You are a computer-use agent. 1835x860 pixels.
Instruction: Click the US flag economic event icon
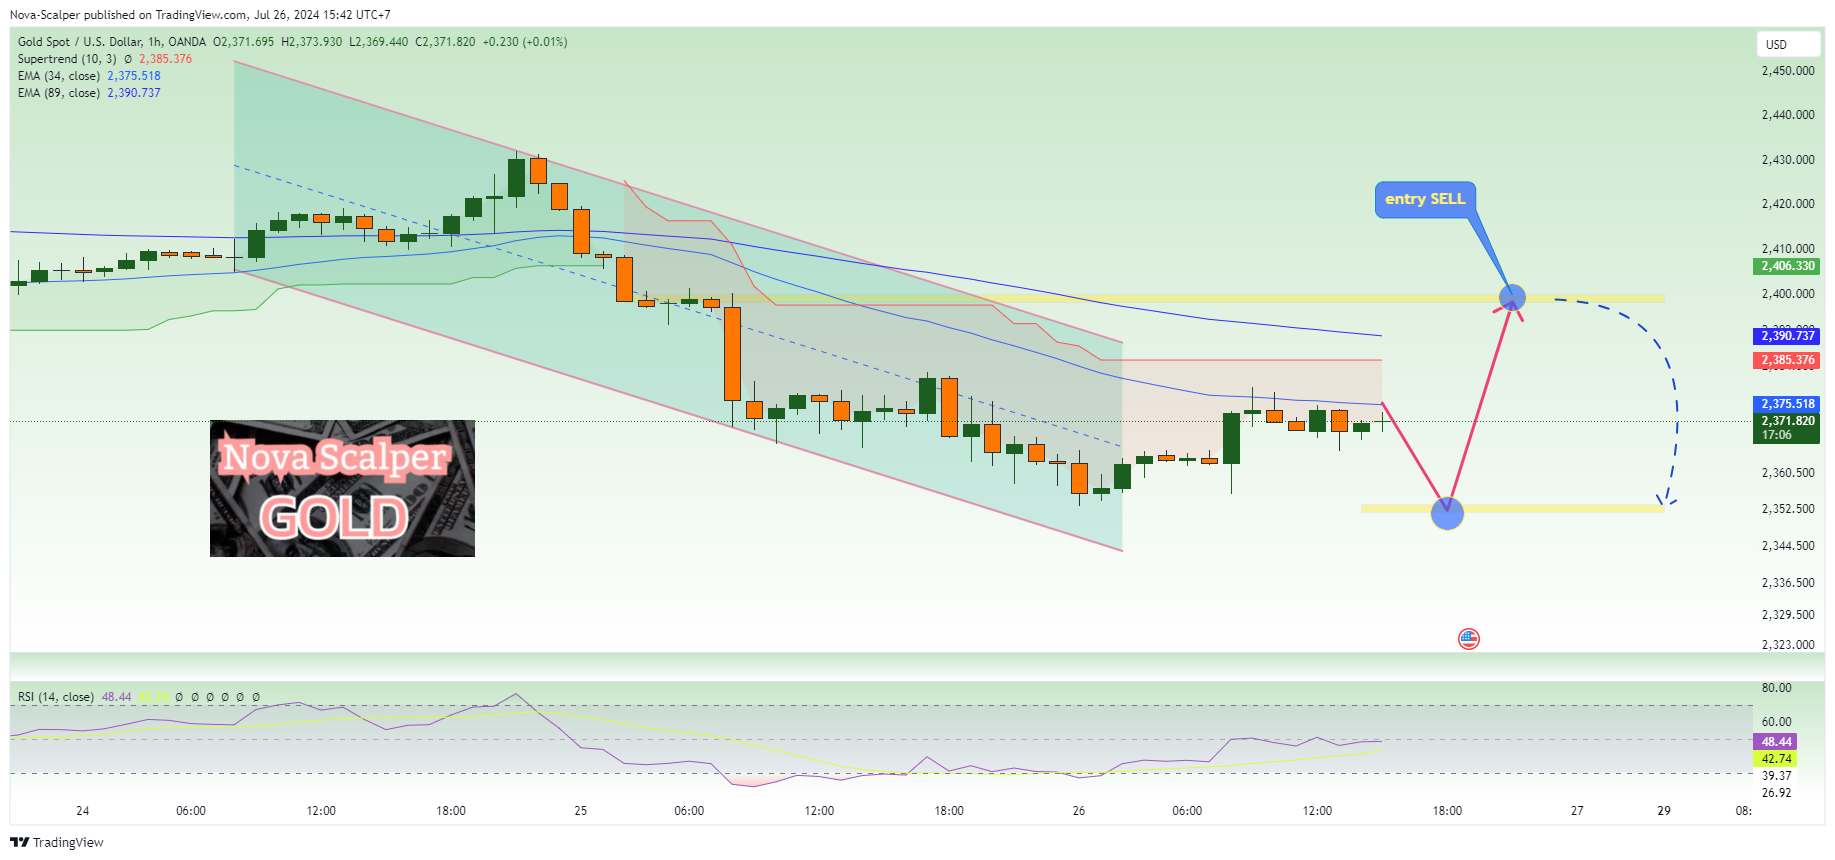click(1468, 638)
